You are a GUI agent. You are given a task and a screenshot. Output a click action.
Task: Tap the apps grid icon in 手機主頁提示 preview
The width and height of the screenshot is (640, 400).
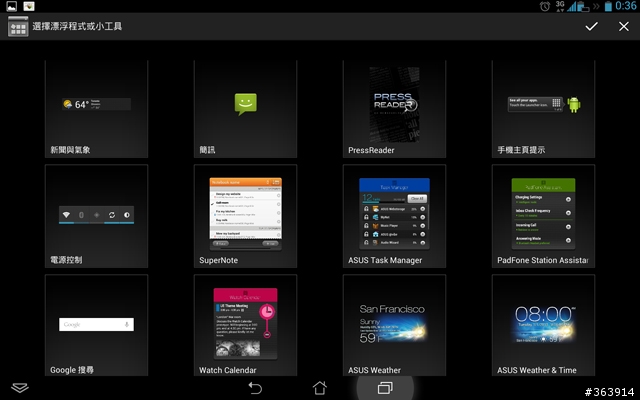pos(556,102)
